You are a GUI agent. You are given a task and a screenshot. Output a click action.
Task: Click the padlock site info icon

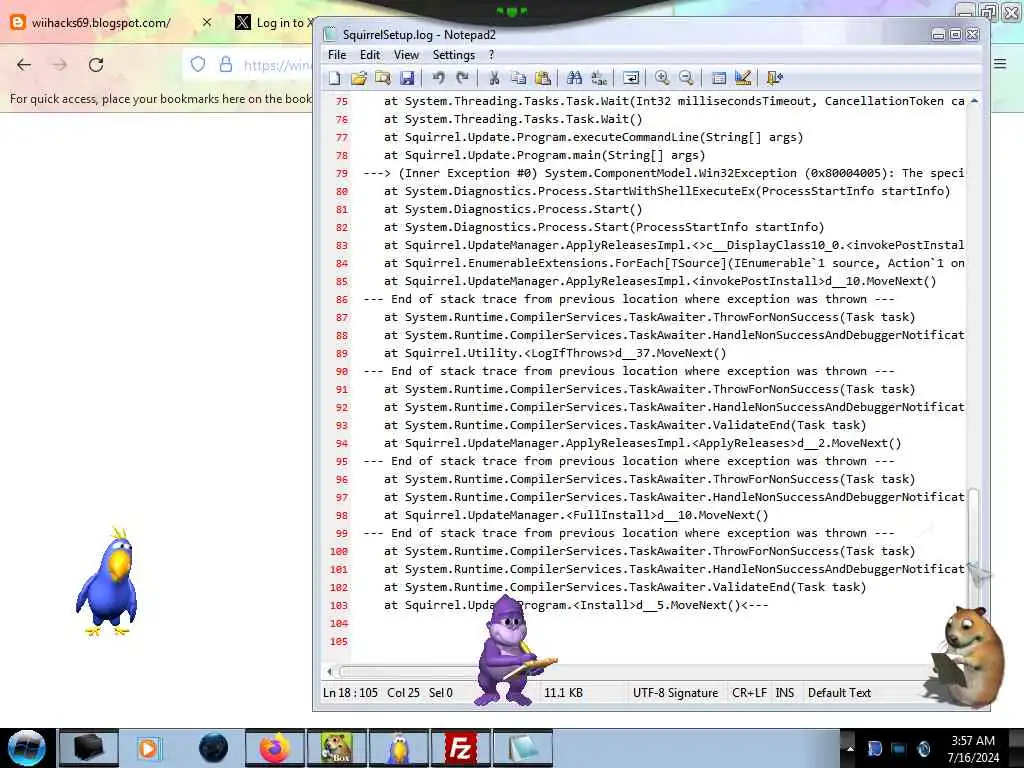coord(226,65)
